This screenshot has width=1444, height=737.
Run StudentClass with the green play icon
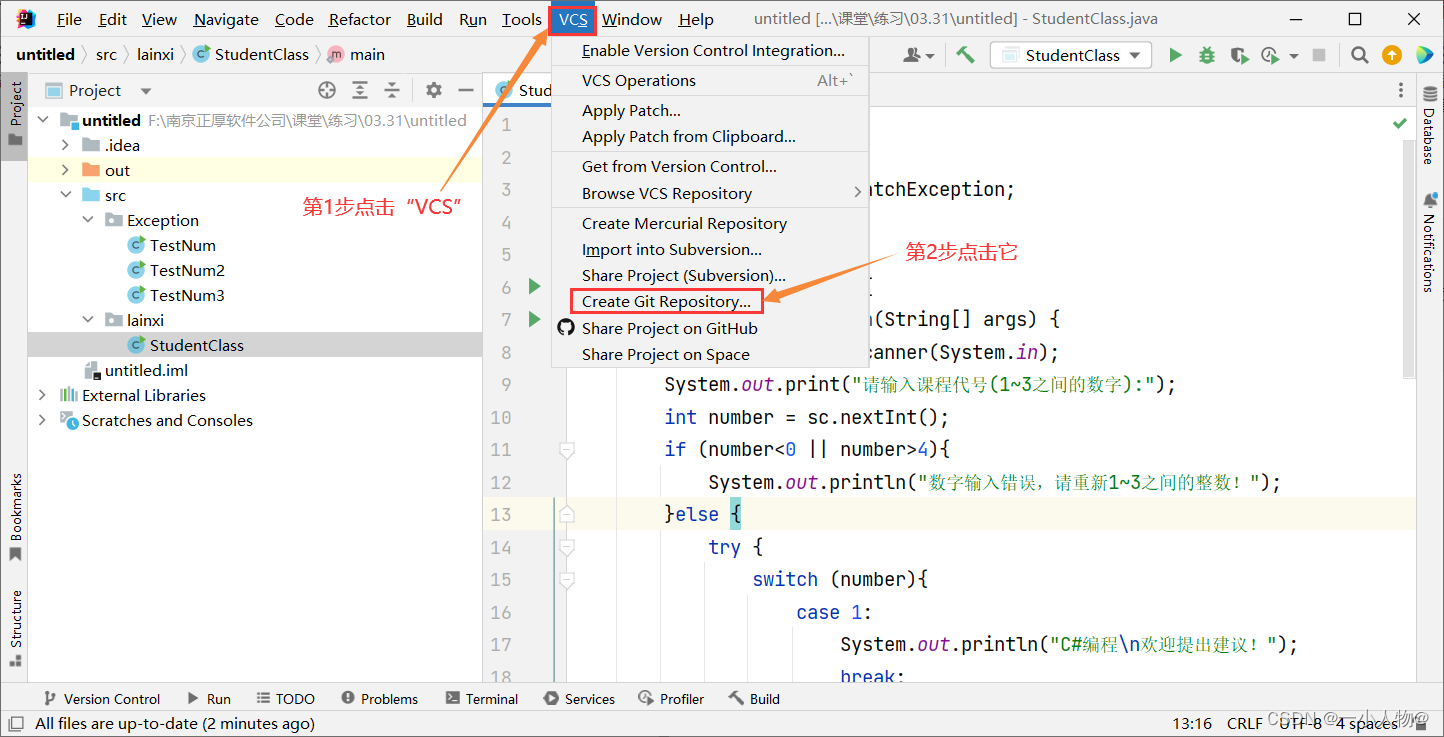(1176, 55)
